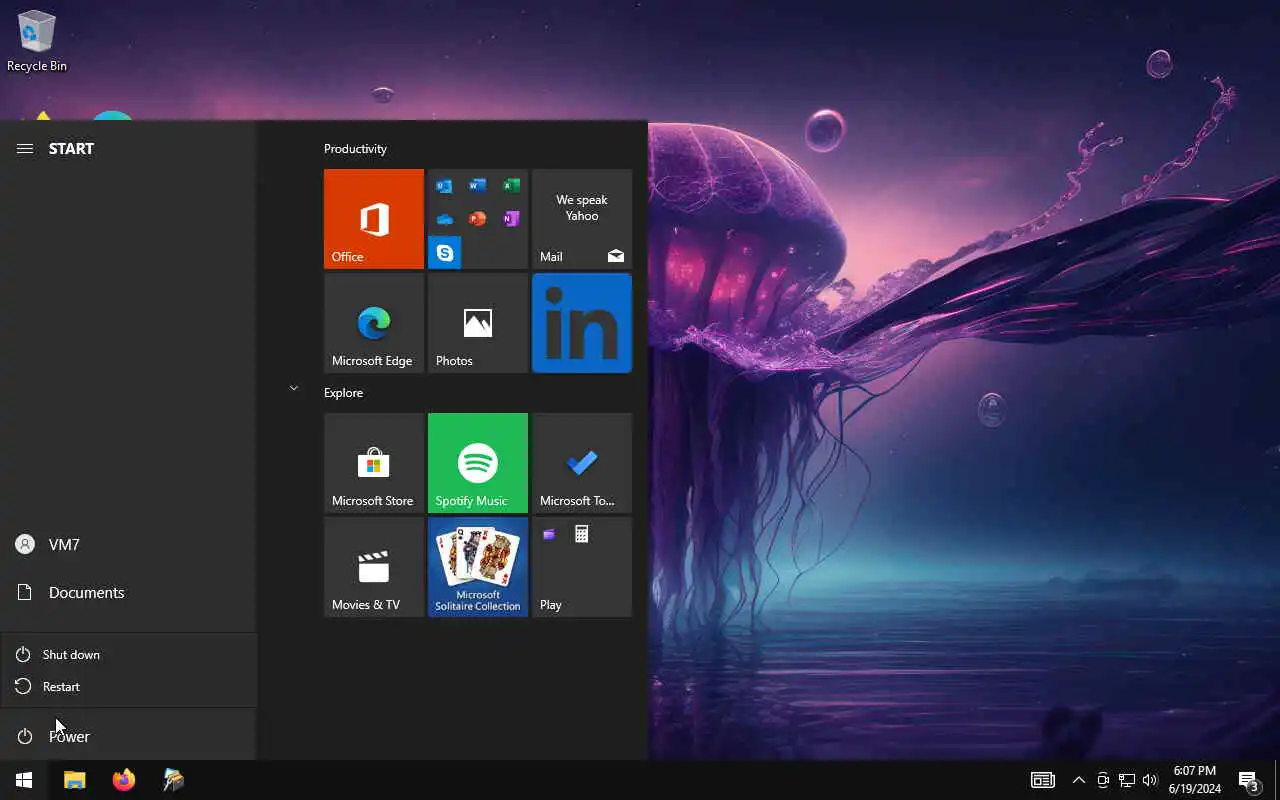The image size is (1280, 800).
Task: Choose Restart from the power menu
Action: click(x=129, y=686)
